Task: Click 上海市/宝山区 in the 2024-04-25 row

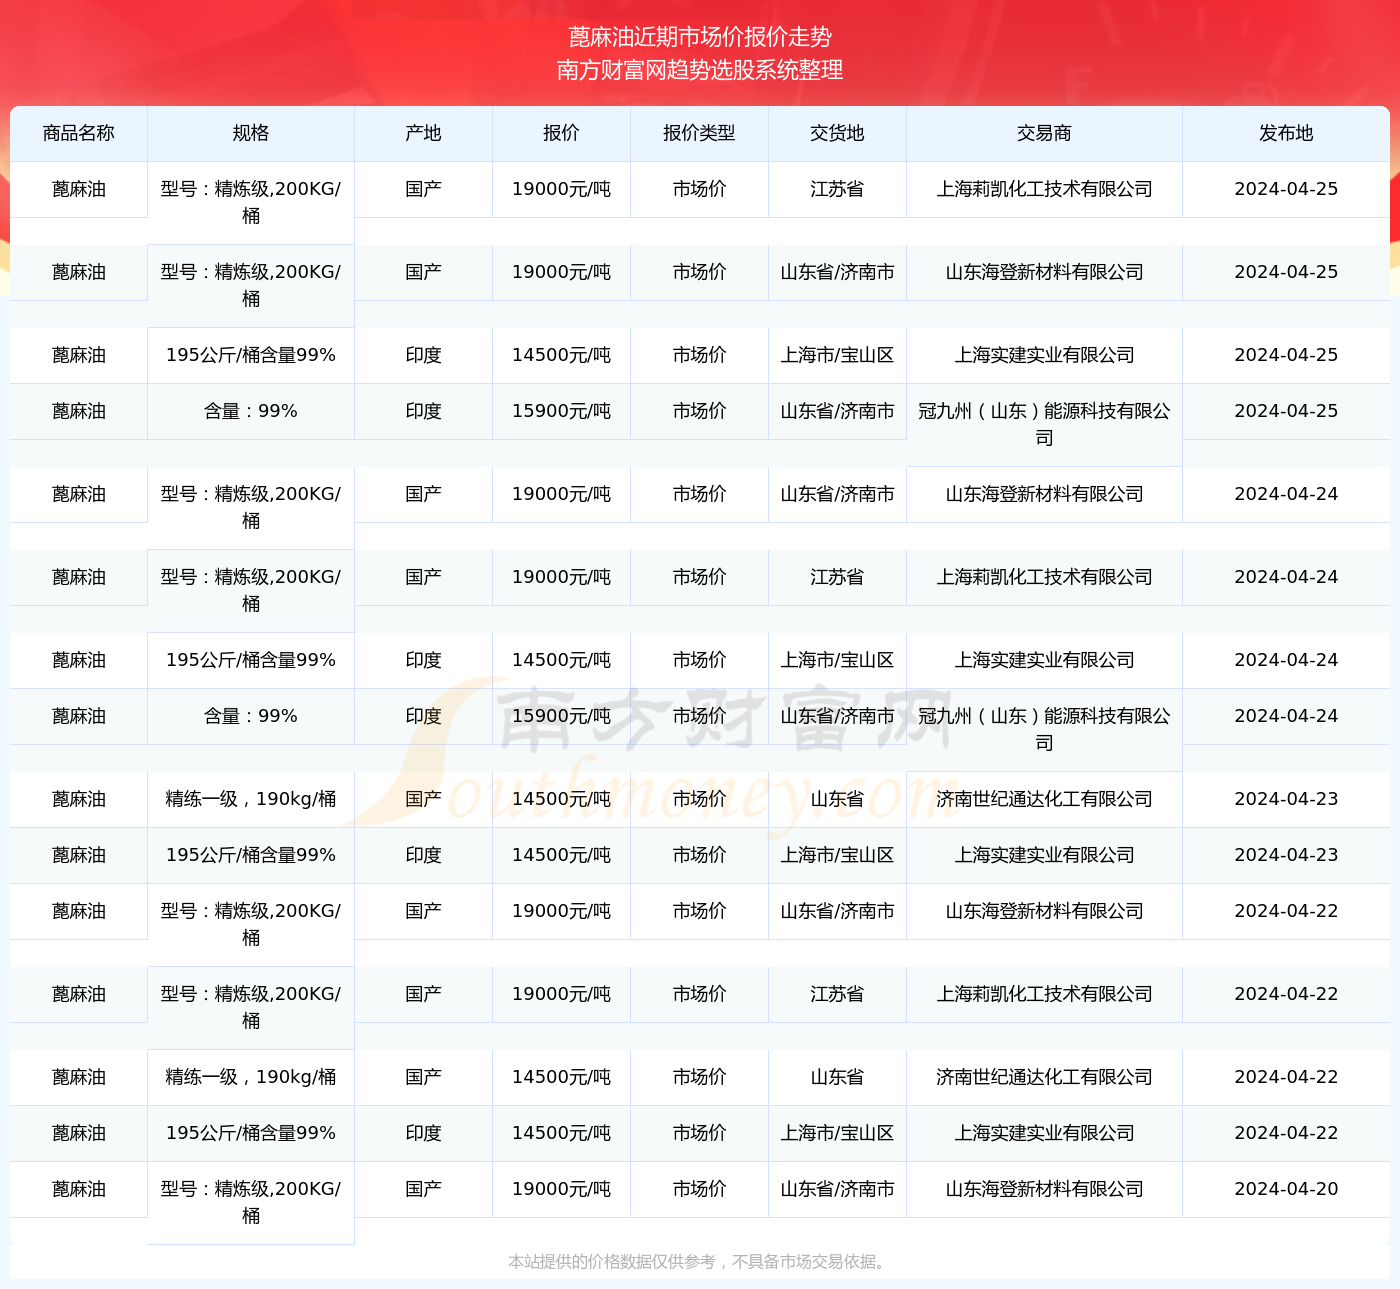Action: [x=837, y=355]
